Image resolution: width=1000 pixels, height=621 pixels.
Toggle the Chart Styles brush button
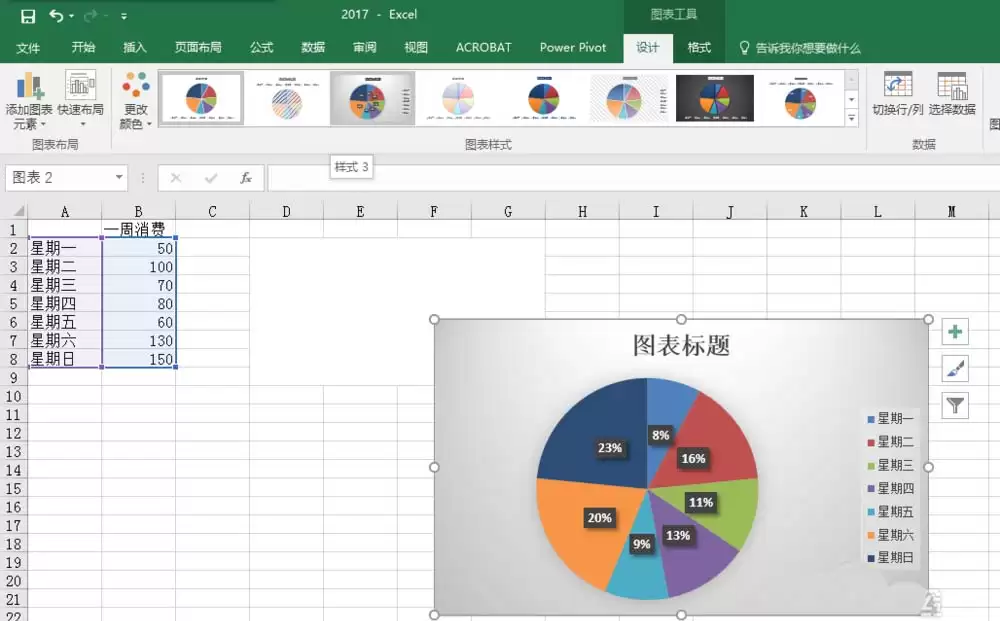click(x=954, y=368)
